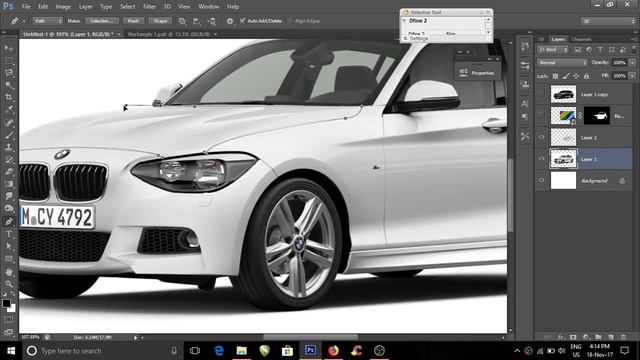Toggle Auto Add/Delete checkbox
Image resolution: width=640 pixels, height=360 pixels.
[243, 20]
